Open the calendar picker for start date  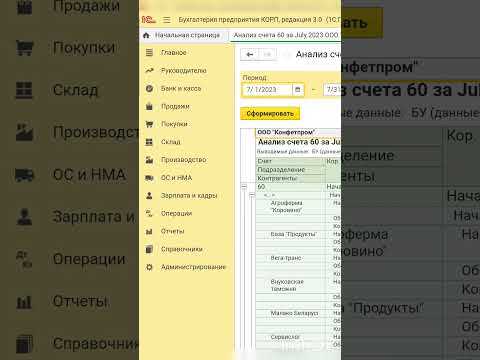[298, 90]
